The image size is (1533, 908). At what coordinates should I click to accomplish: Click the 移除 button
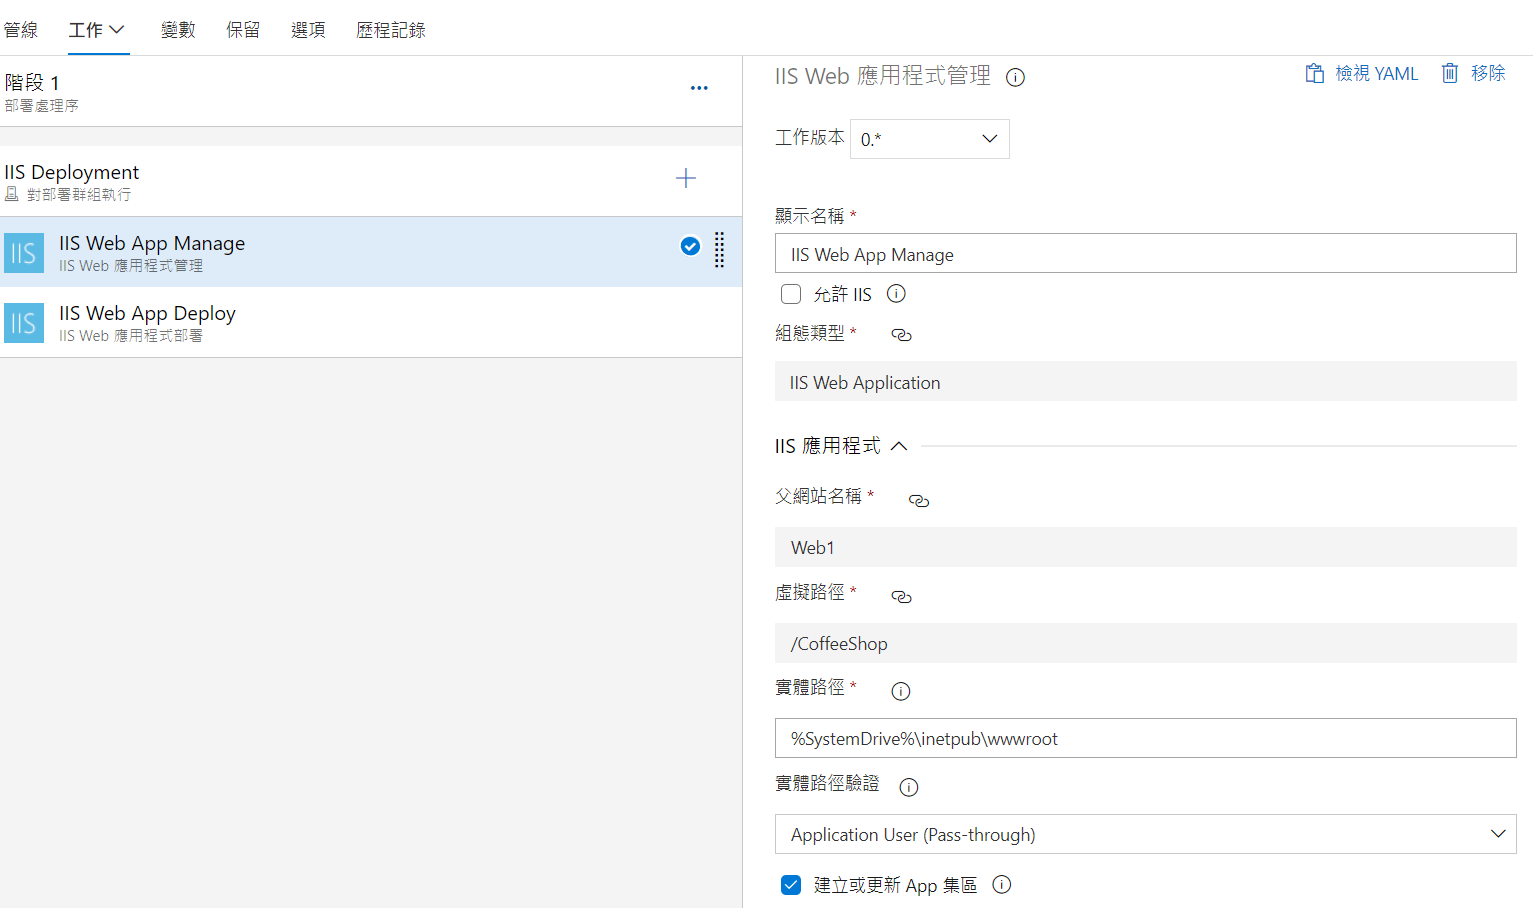click(x=1473, y=74)
